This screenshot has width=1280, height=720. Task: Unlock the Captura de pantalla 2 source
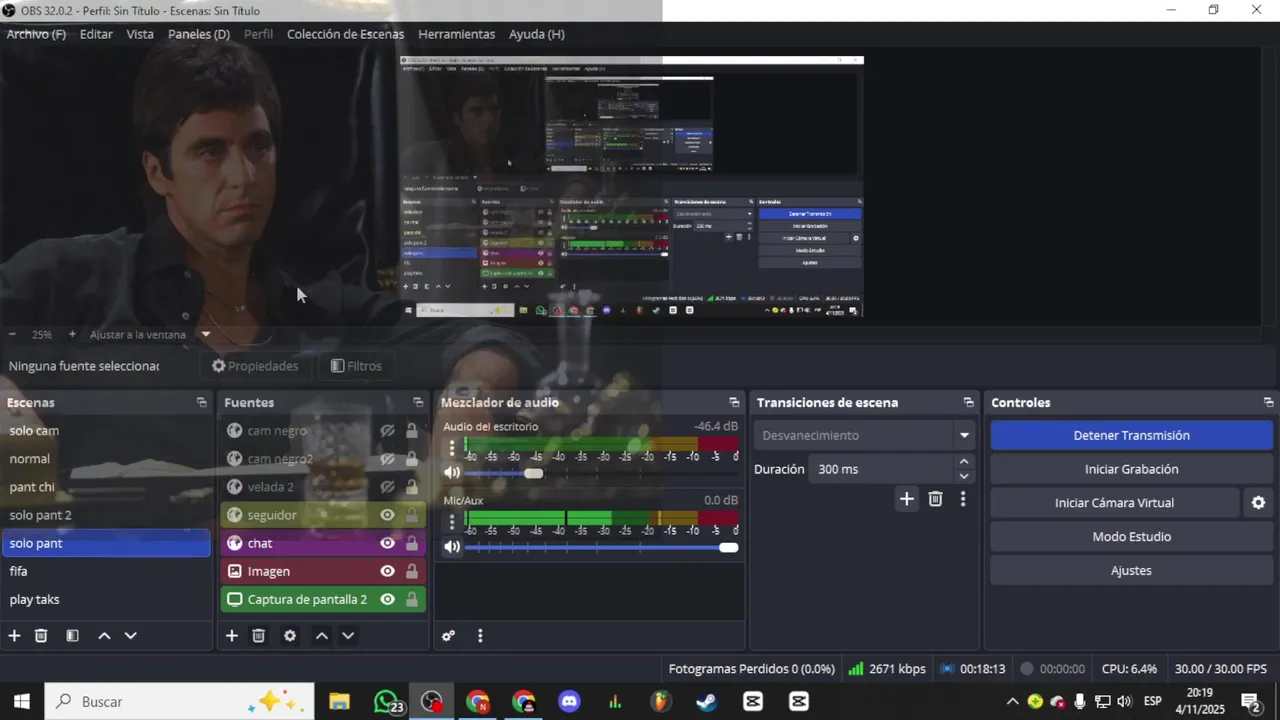[411, 600]
